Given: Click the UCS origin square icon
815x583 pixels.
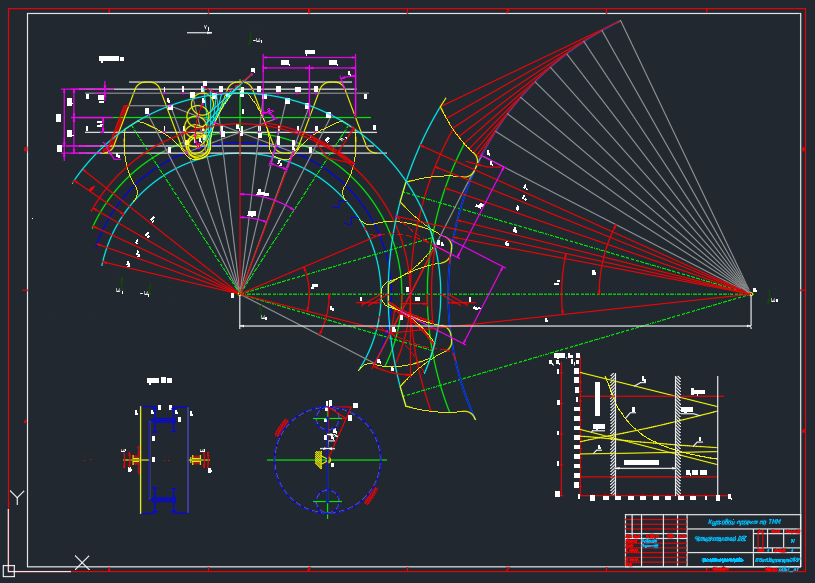Looking at the screenshot, I should coord(9,570).
